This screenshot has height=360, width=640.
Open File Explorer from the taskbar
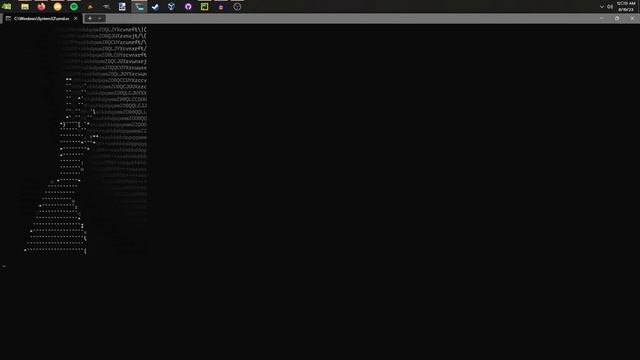tap(25, 7)
